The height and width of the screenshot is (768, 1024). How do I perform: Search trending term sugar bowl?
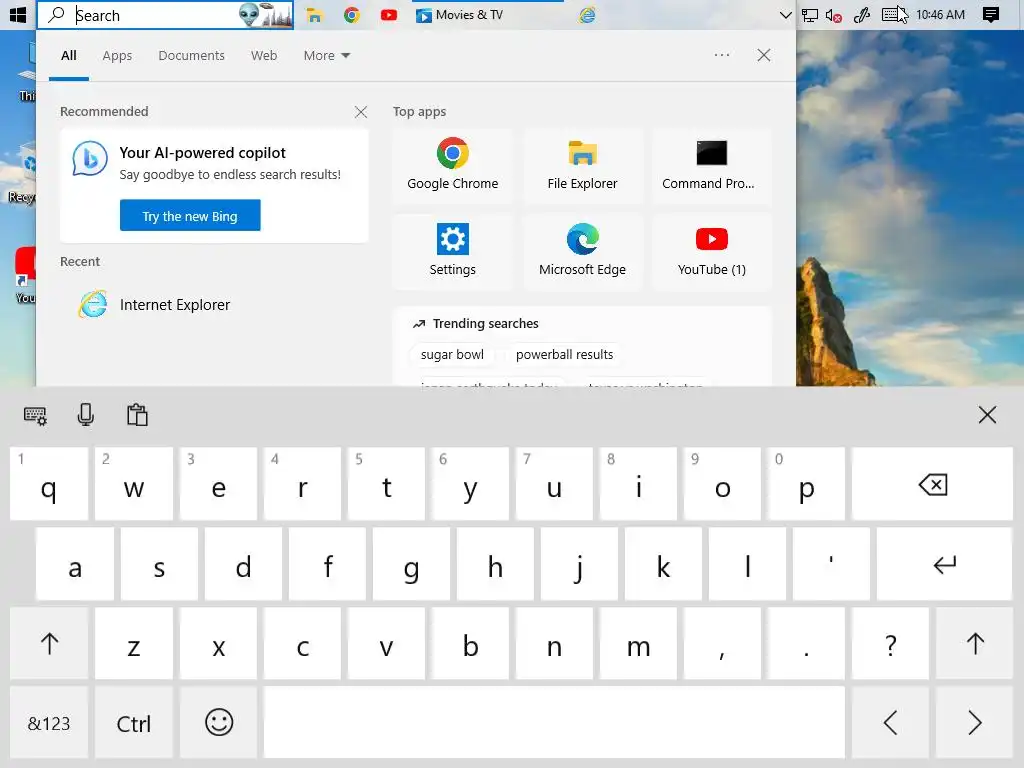pos(452,355)
